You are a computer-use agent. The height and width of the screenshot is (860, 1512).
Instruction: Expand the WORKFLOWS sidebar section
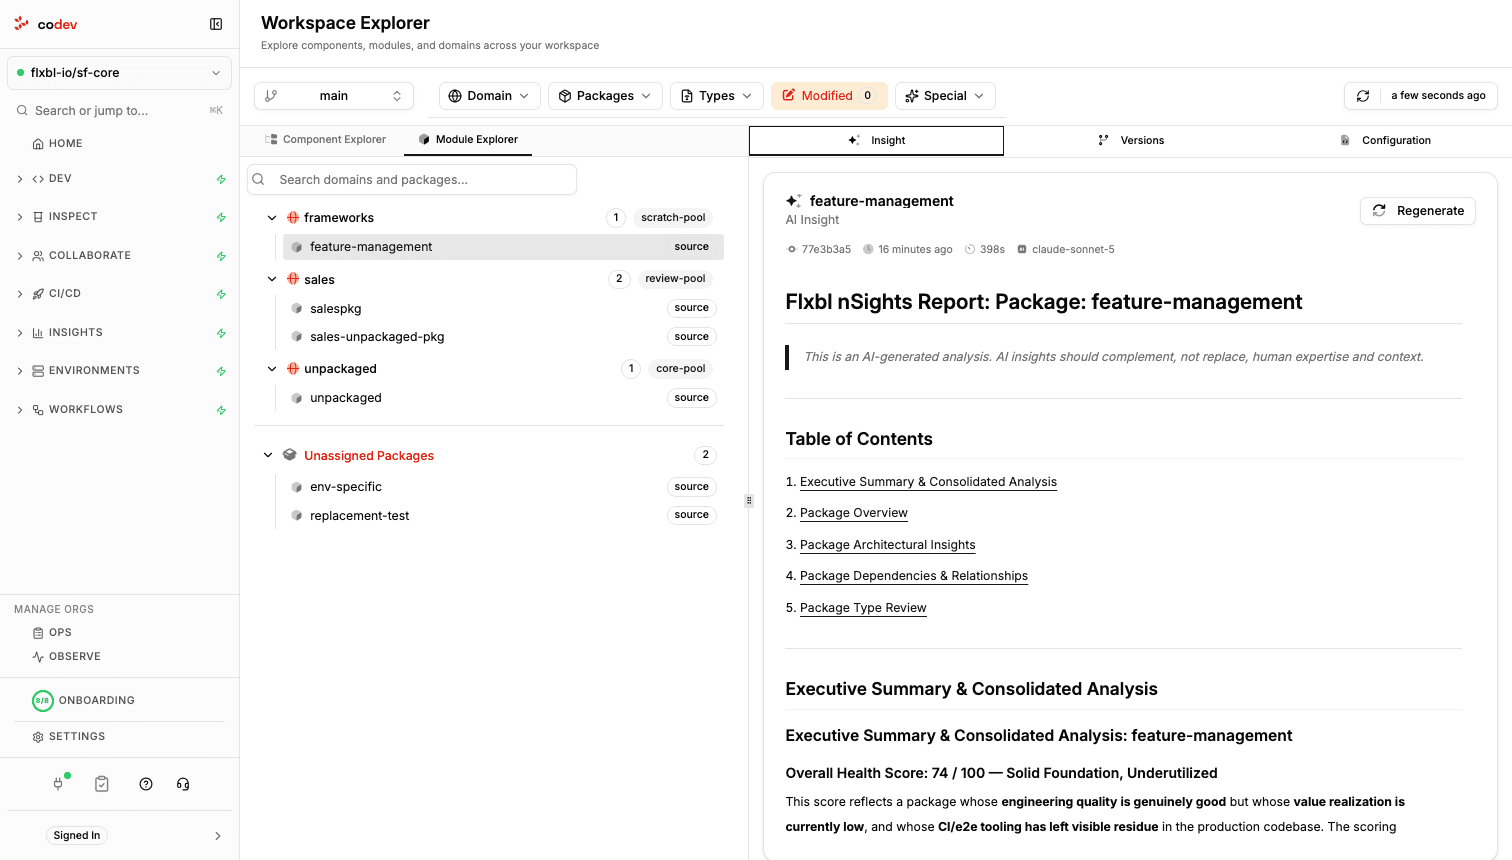(x=20, y=410)
